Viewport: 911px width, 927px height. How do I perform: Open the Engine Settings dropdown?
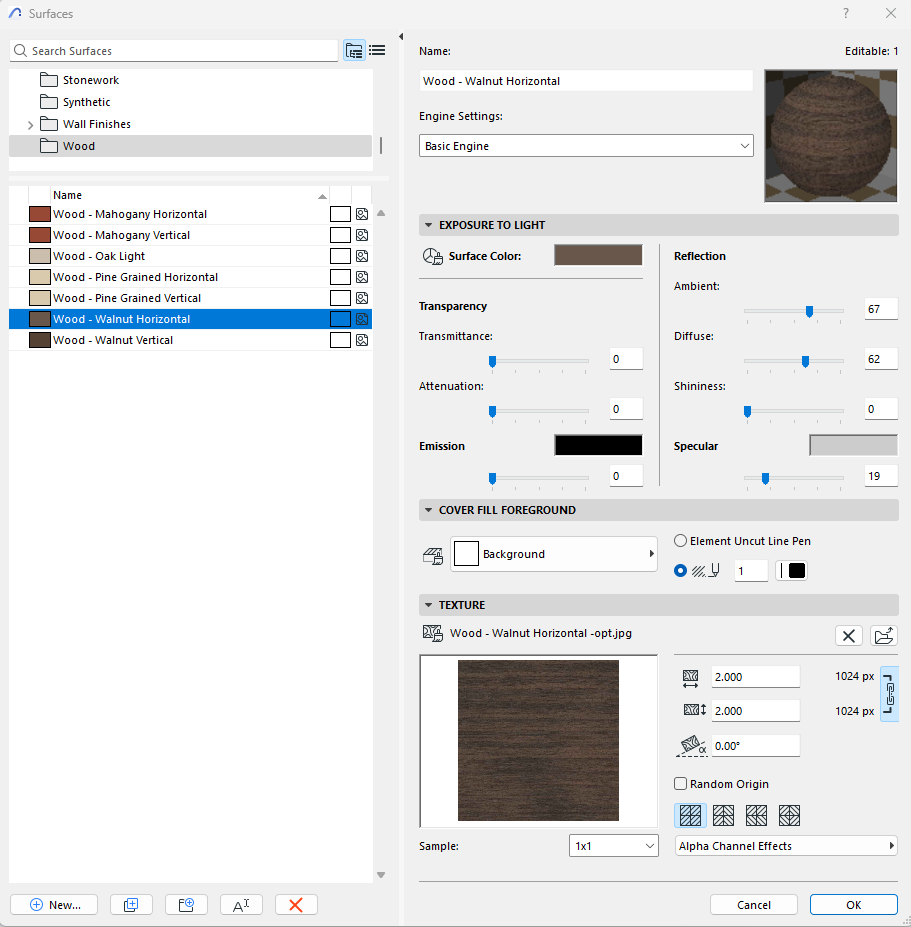point(586,146)
